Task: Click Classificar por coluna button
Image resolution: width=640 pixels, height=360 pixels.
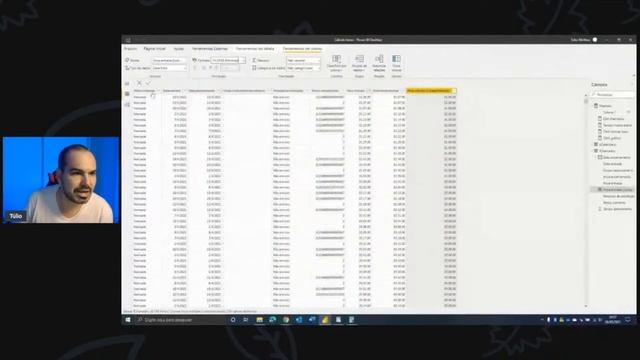Action: pyautogui.click(x=336, y=63)
